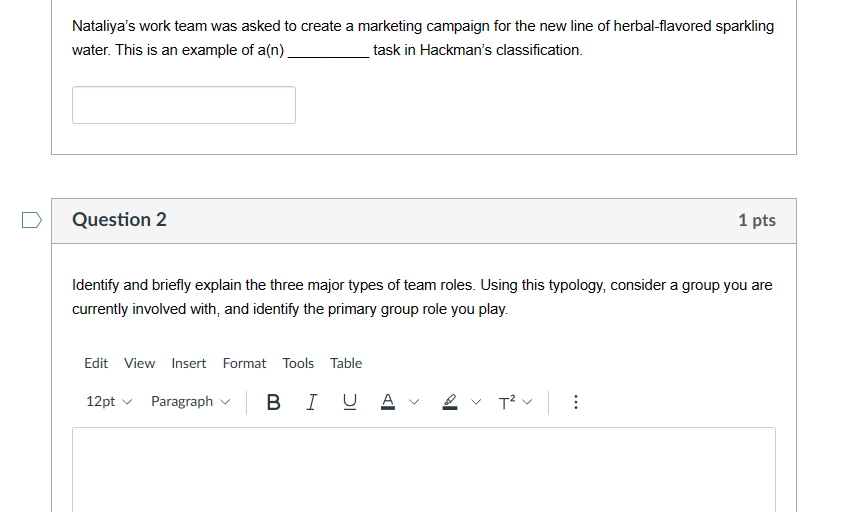The height and width of the screenshot is (512, 854).
Task: Click the text color A icon
Action: [387, 402]
